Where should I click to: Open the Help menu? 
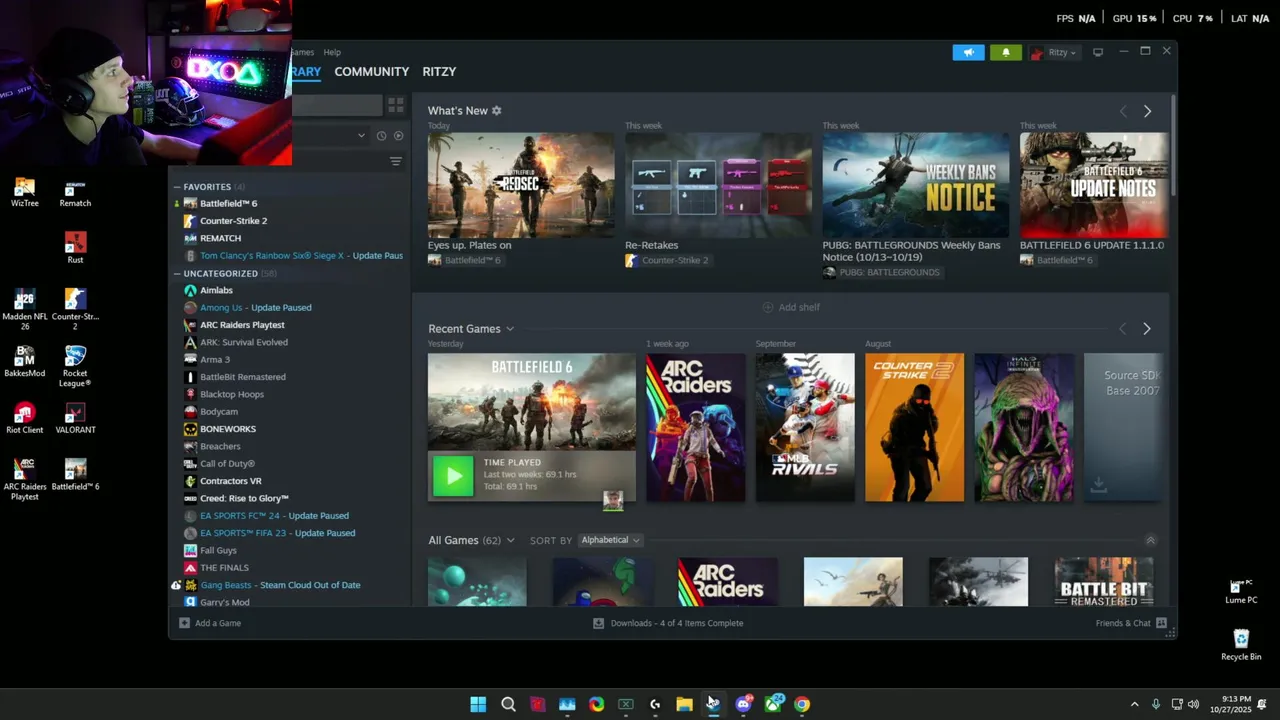[332, 52]
